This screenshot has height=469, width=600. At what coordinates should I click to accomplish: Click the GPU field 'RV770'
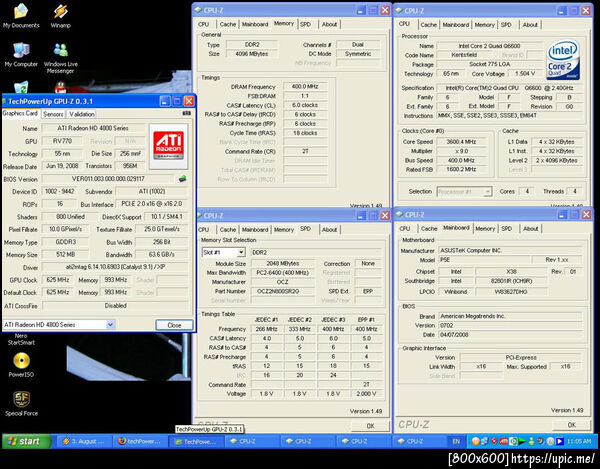tap(62, 141)
